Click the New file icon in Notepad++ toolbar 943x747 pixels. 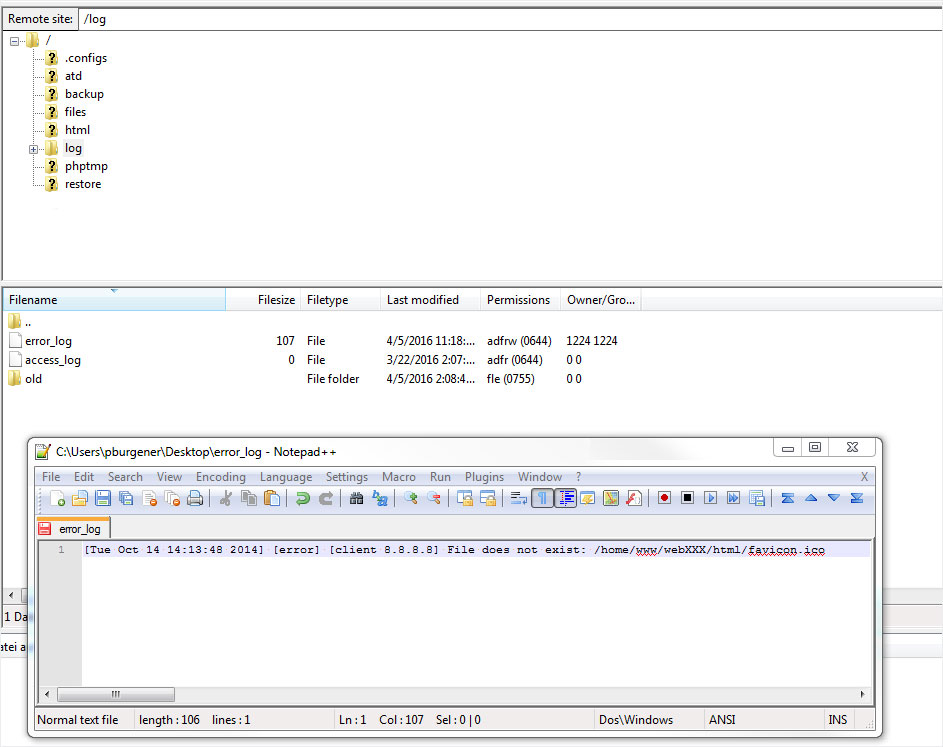pyautogui.click(x=57, y=498)
